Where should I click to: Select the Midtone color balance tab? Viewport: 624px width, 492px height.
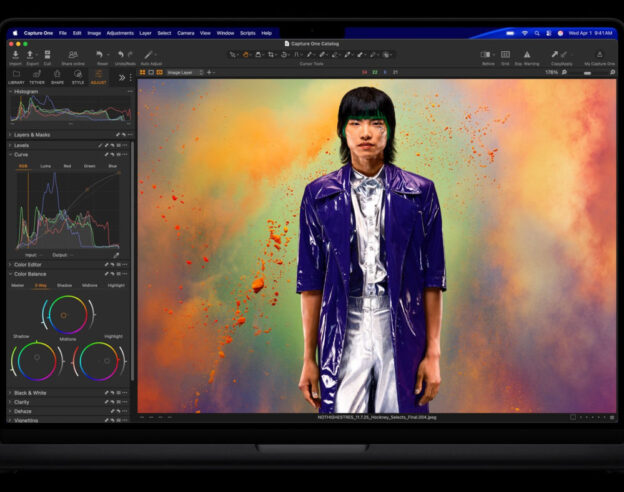click(x=90, y=285)
